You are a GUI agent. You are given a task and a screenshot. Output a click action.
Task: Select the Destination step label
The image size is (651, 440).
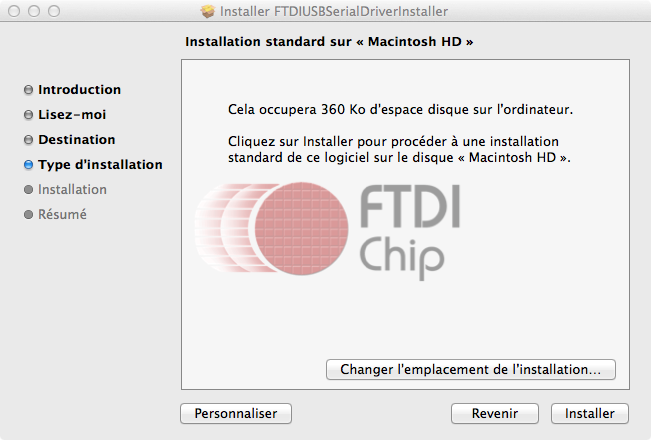(x=76, y=140)
